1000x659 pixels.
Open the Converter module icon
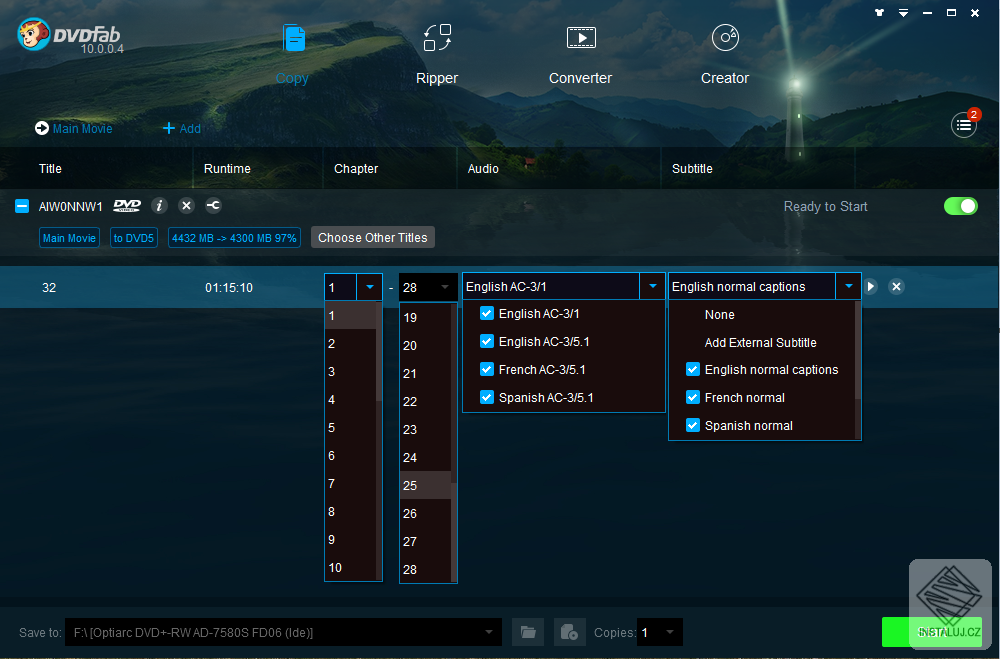[581, 38]
